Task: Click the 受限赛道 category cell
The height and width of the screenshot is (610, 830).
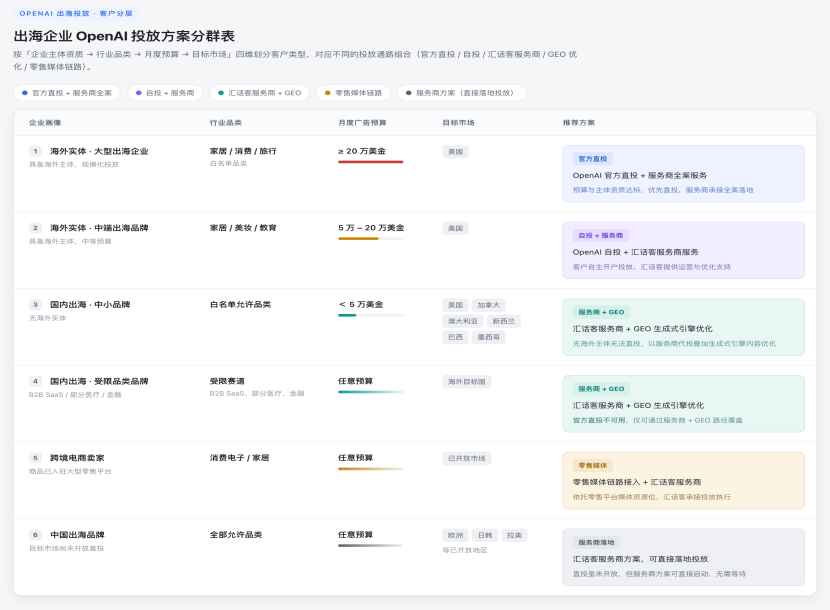Action: pos(227,381)
